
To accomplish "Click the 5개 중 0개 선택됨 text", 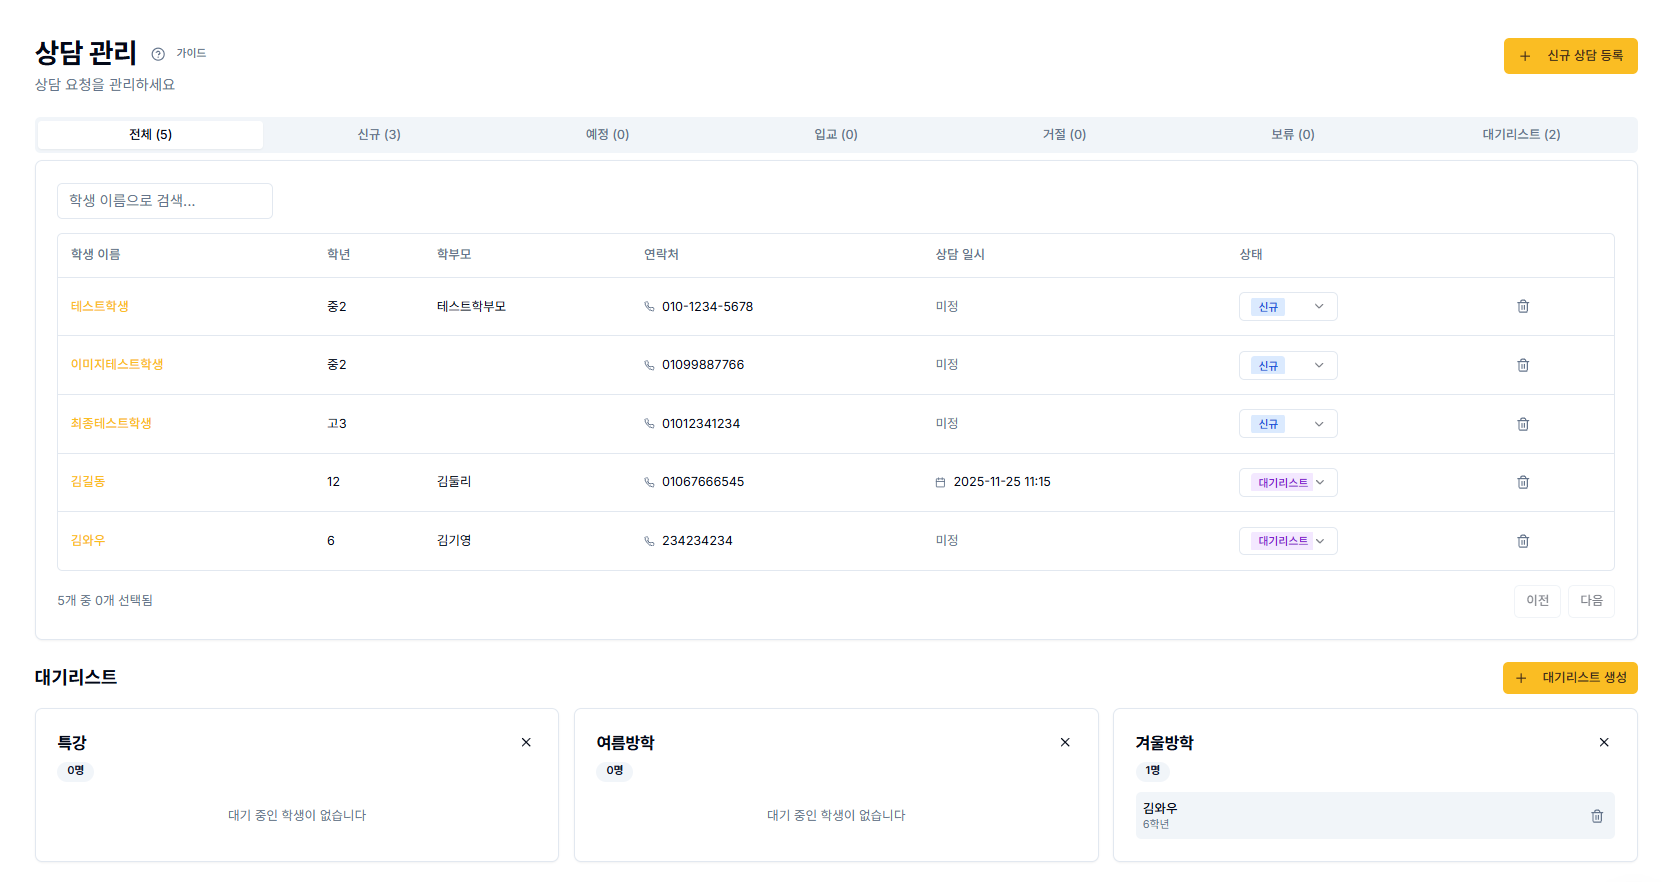I will pyautogui.click(x=105, y=601).
